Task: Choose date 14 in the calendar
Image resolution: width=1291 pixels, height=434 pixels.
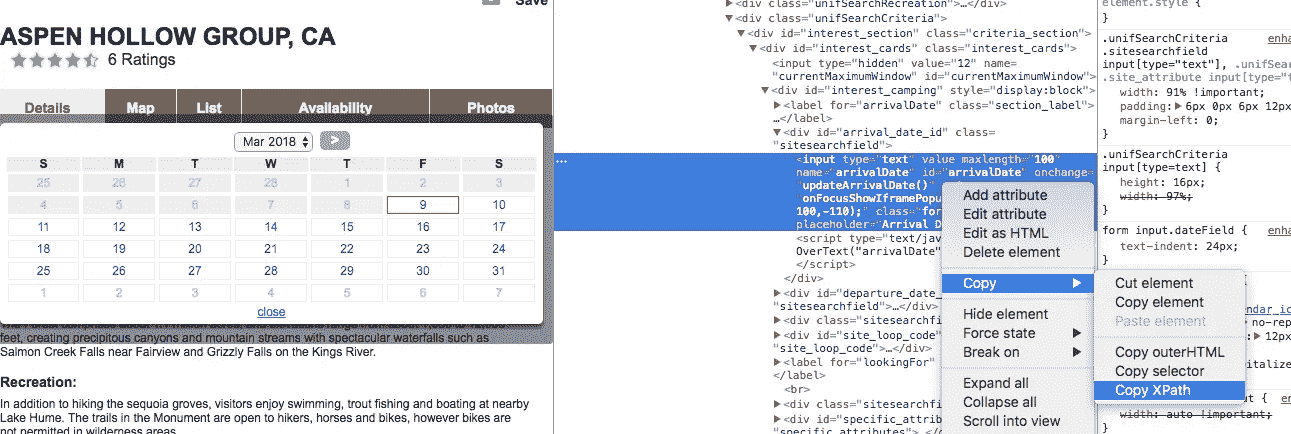Action: [x=271, y=227]
